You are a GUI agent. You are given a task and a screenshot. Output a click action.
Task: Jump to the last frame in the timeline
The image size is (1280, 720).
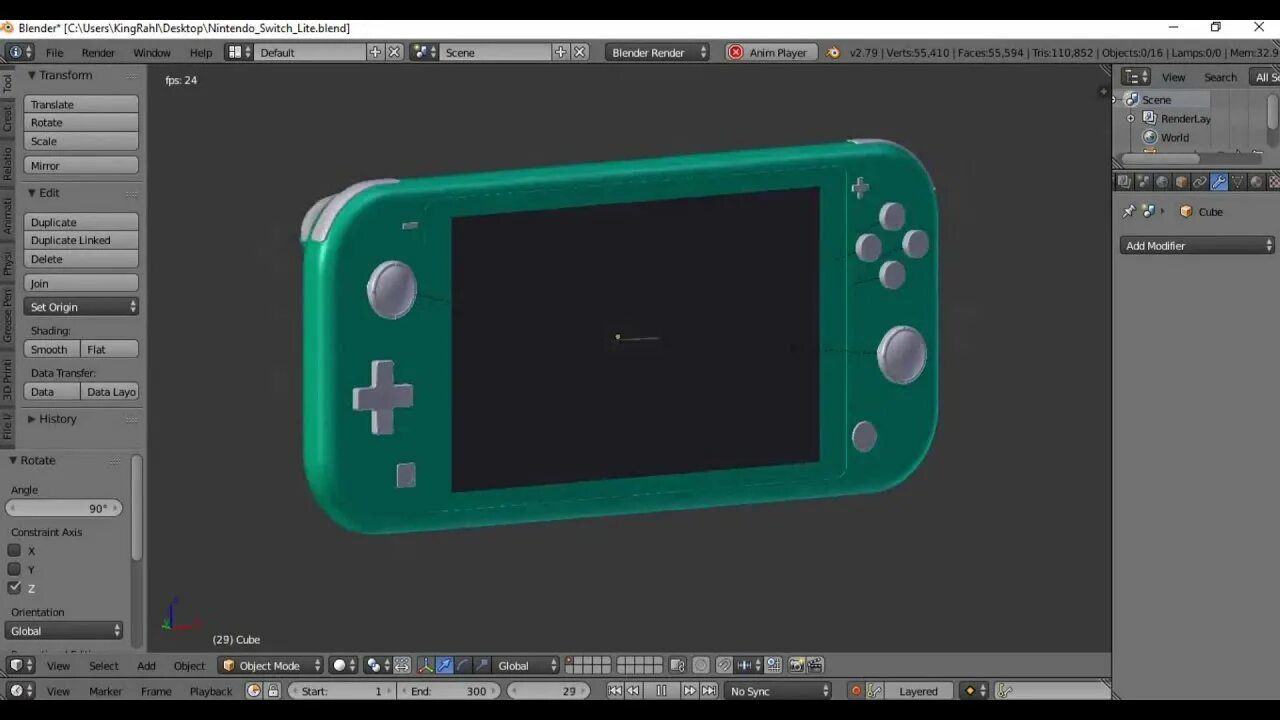click(x=708, y=691)
